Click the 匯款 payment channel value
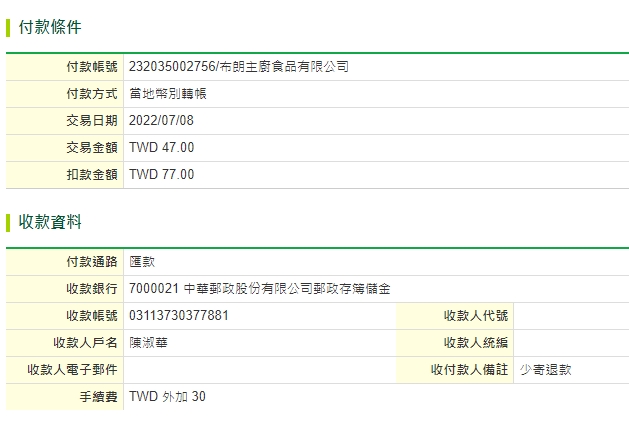This screenshot has width=629, height=426. click(142, 262)
